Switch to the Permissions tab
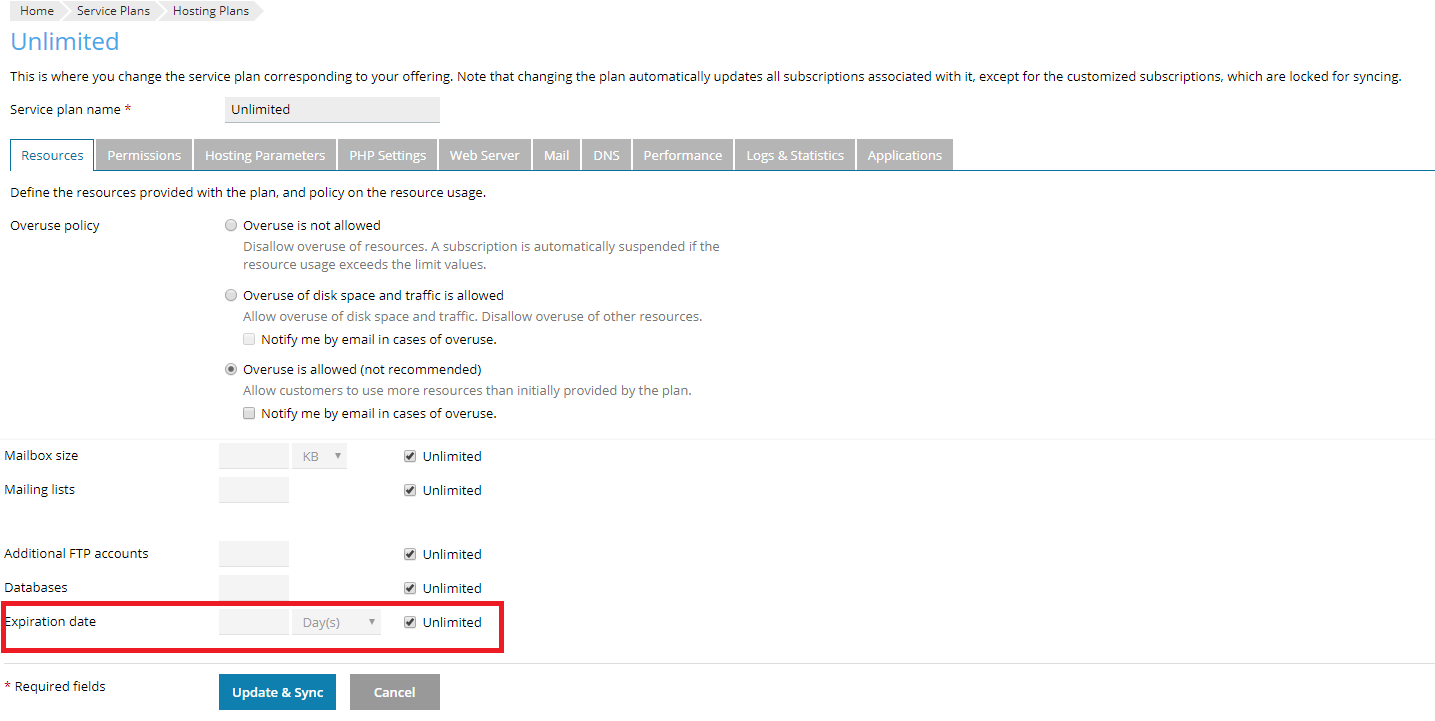The height and width of the screenshot is (721, 1435). click(144, 155)
